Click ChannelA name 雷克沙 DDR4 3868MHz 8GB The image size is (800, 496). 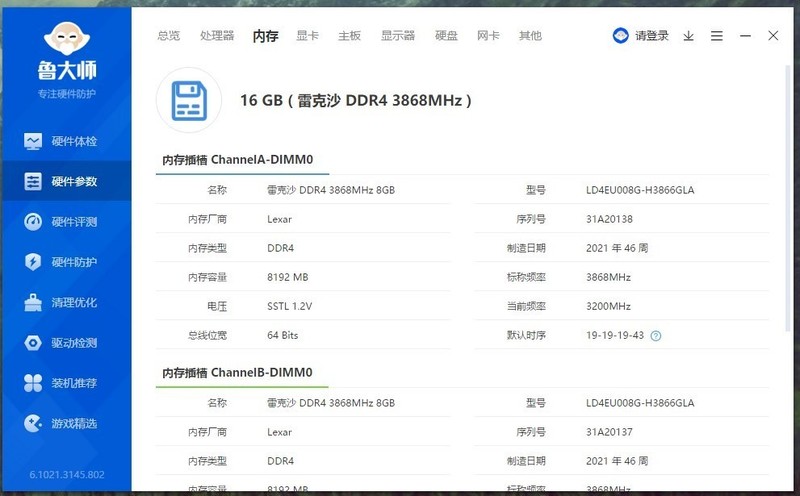click(331, 190)
